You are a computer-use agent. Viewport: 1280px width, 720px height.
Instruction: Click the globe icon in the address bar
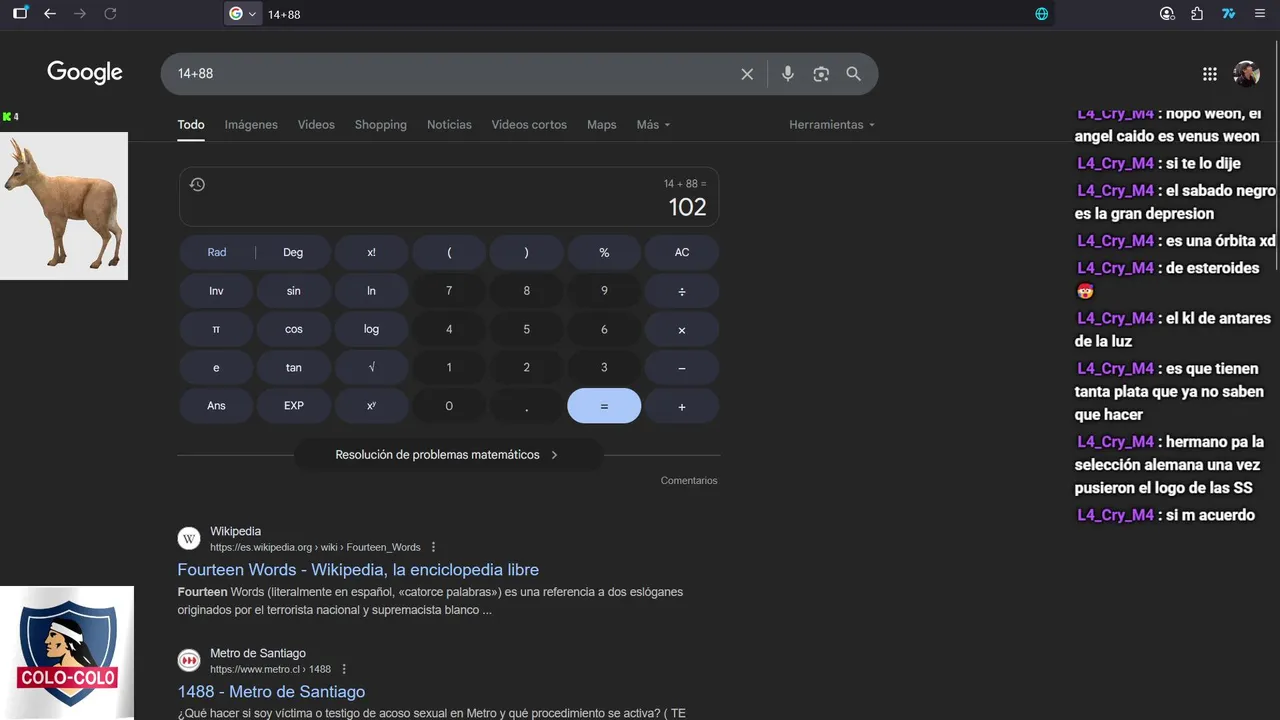(1042, 14)
